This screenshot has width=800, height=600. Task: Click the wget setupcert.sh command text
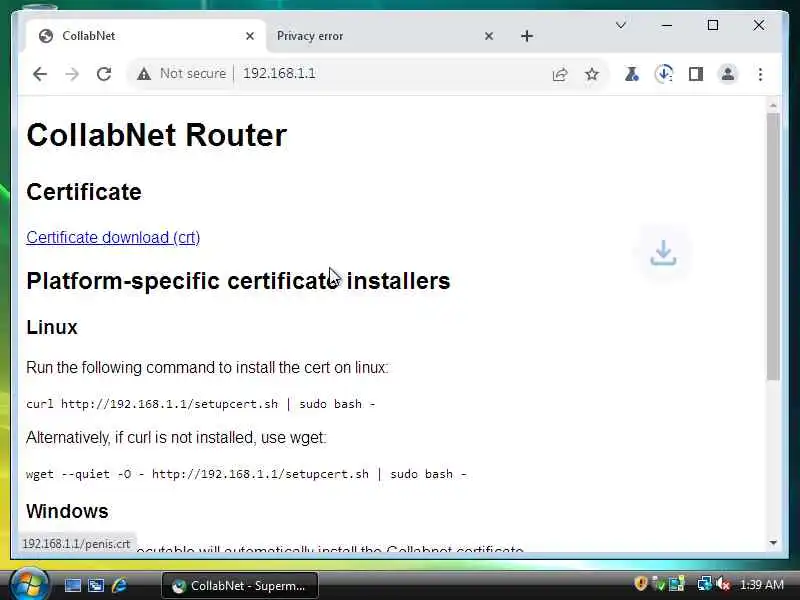[x=246, y=474]
